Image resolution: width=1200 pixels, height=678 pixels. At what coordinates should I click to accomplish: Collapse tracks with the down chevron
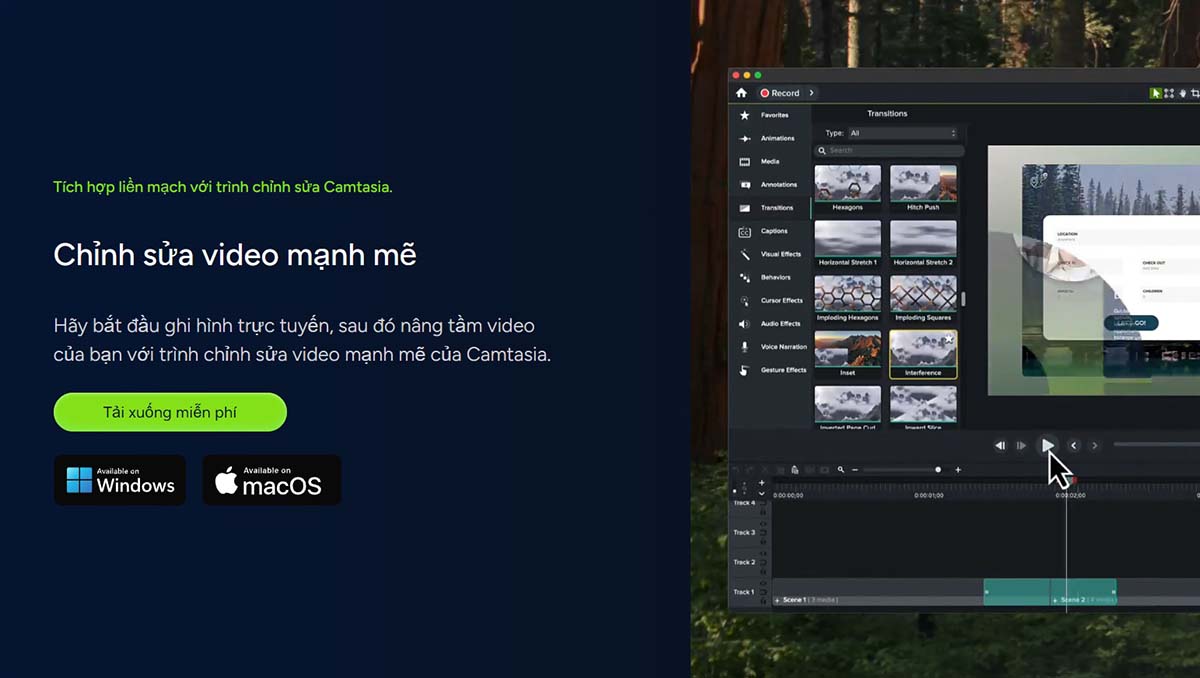click(x=762, y=494)
